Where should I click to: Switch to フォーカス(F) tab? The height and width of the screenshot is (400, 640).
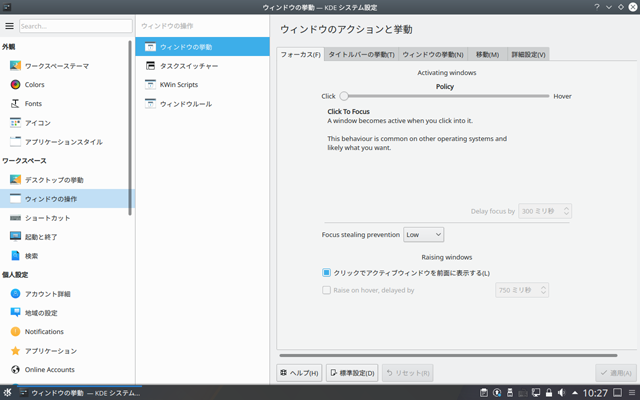point(300,54)
